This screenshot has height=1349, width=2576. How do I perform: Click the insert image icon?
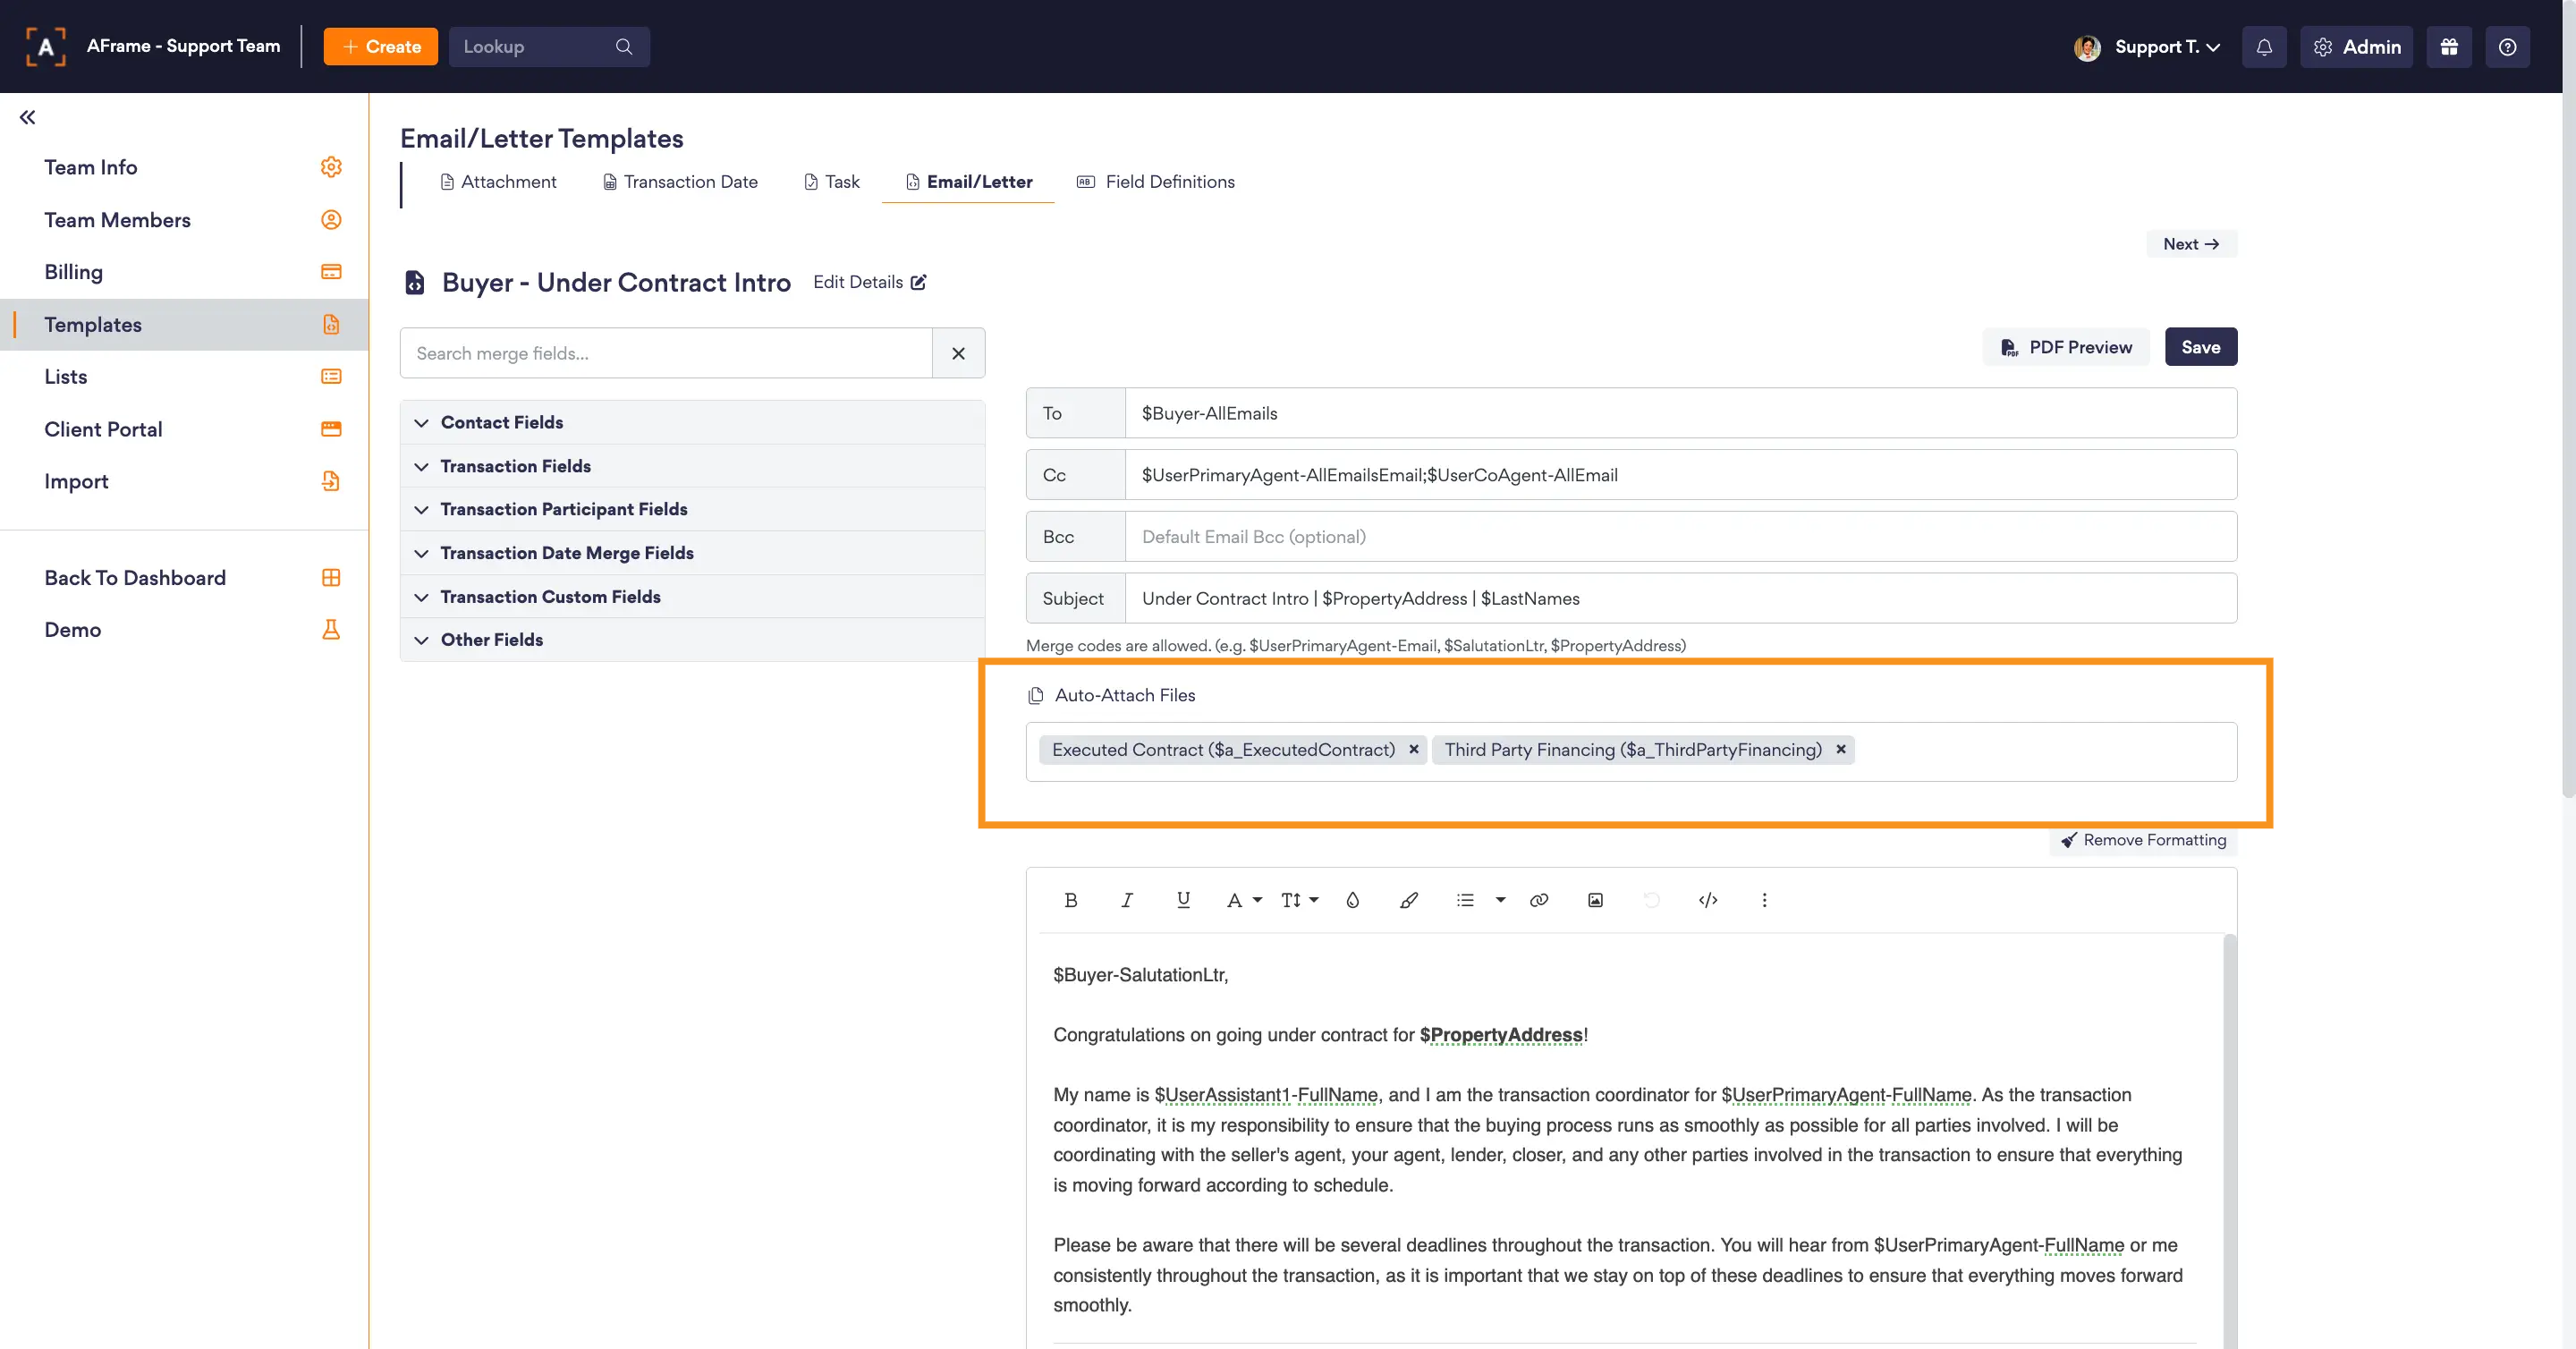[x=1595, y=900]
